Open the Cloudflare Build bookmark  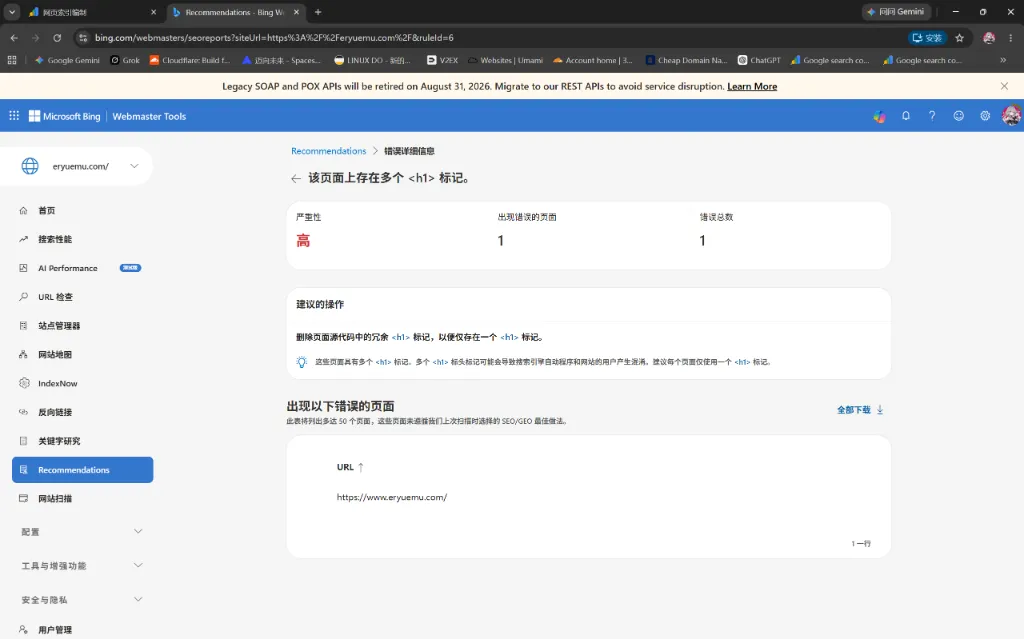coord(190,60)
